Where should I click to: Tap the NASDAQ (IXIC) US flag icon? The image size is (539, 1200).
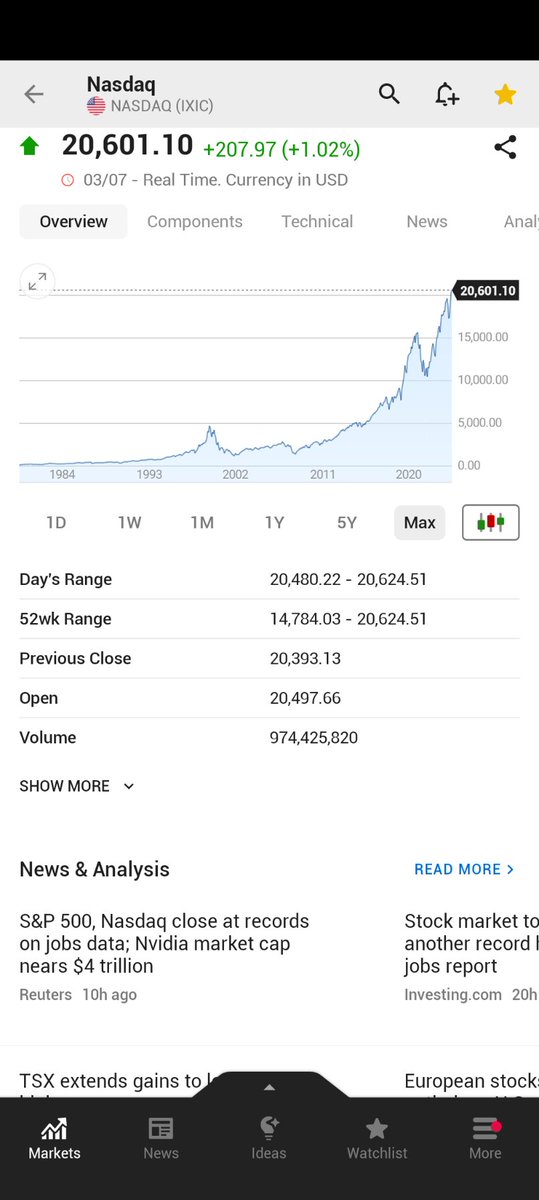96,106
